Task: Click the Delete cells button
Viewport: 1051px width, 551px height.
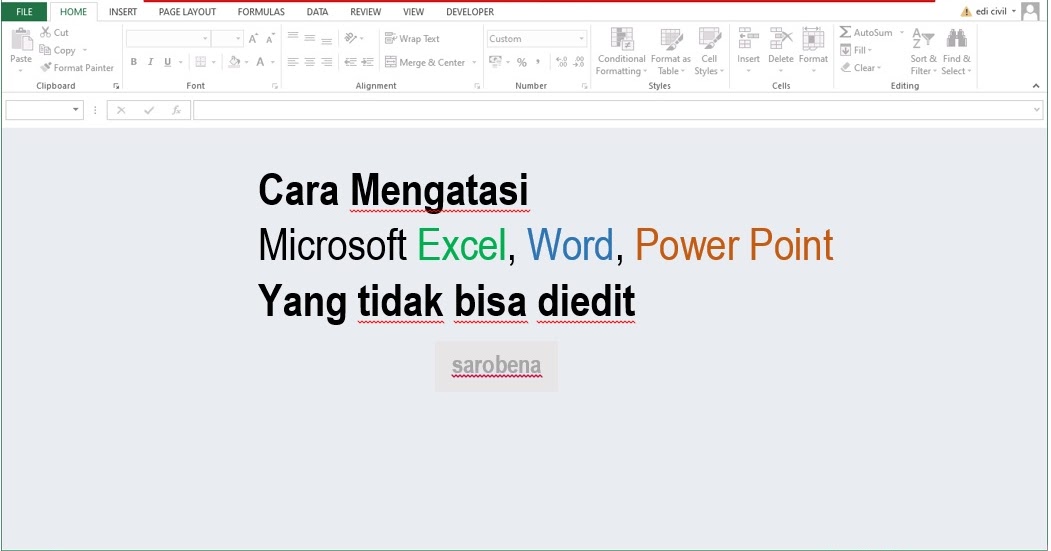Action: [780, 50]
